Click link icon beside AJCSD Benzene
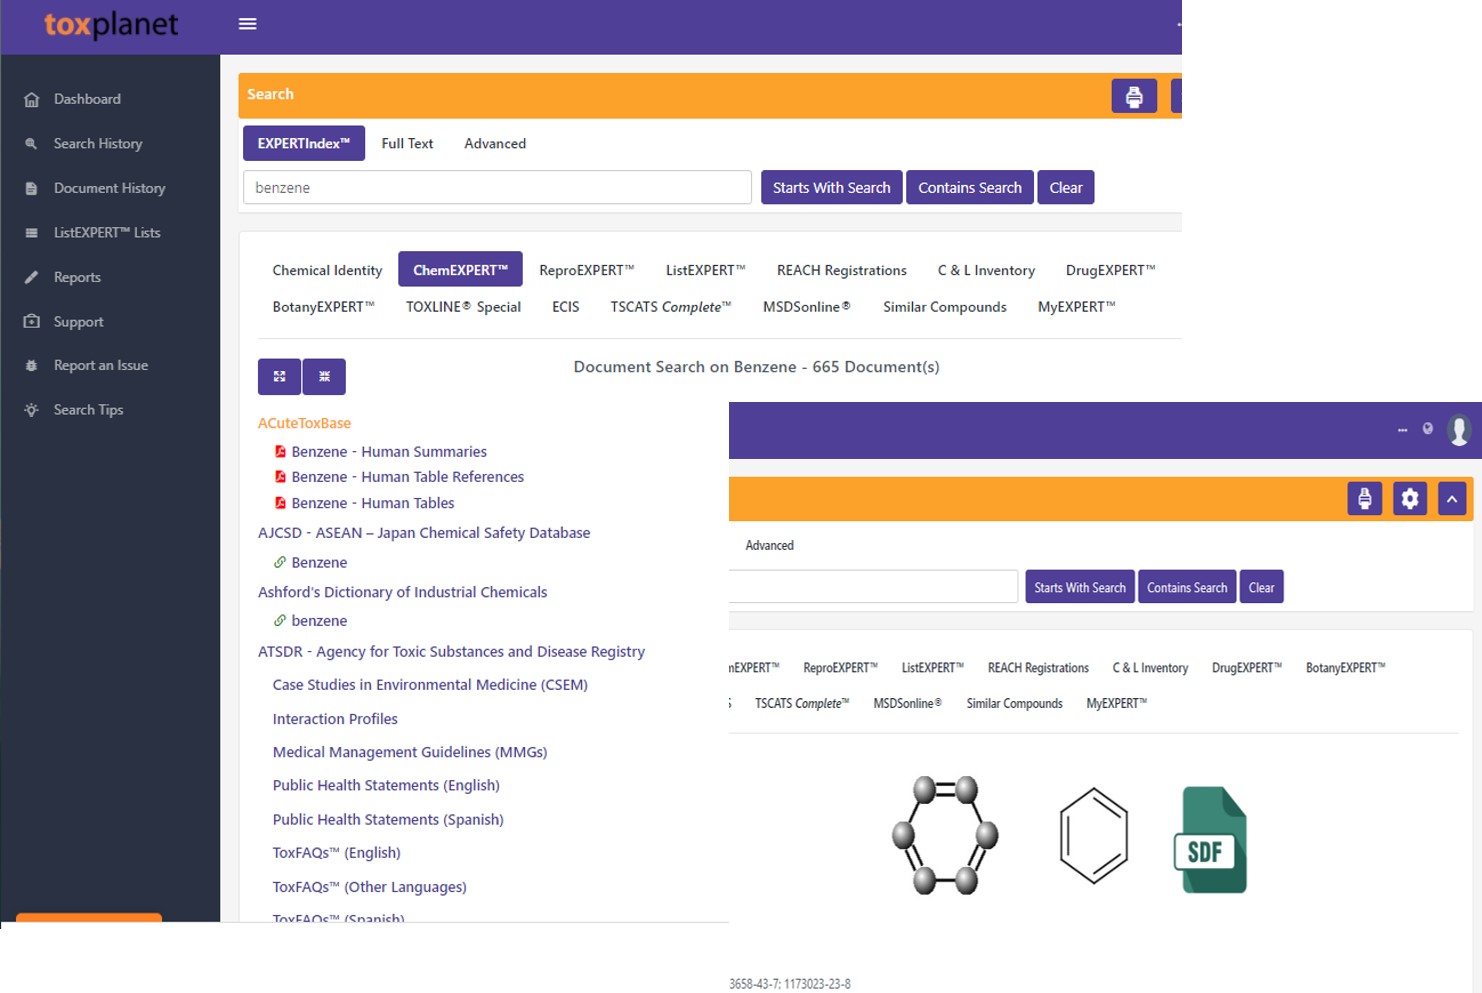 pyautogui.click(x=280, y=562)
